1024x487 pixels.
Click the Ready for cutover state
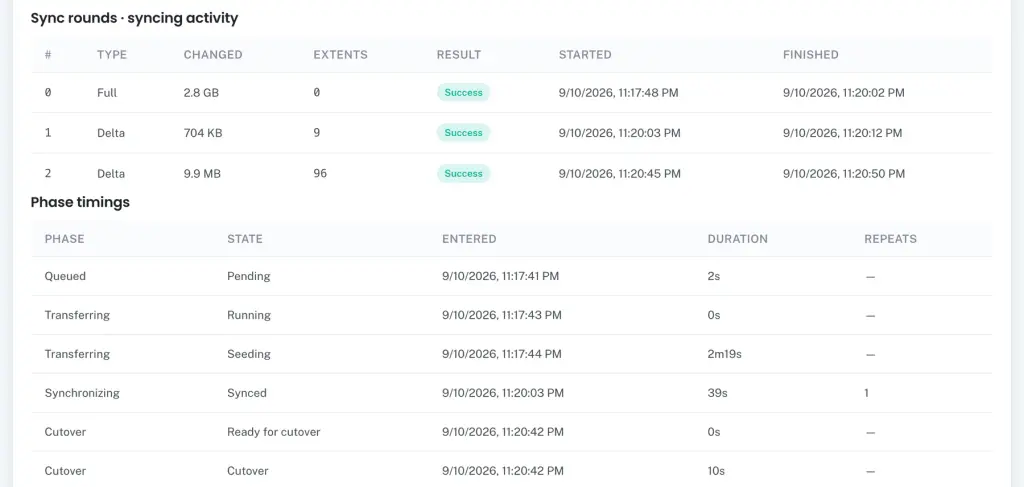pos(274,432)
